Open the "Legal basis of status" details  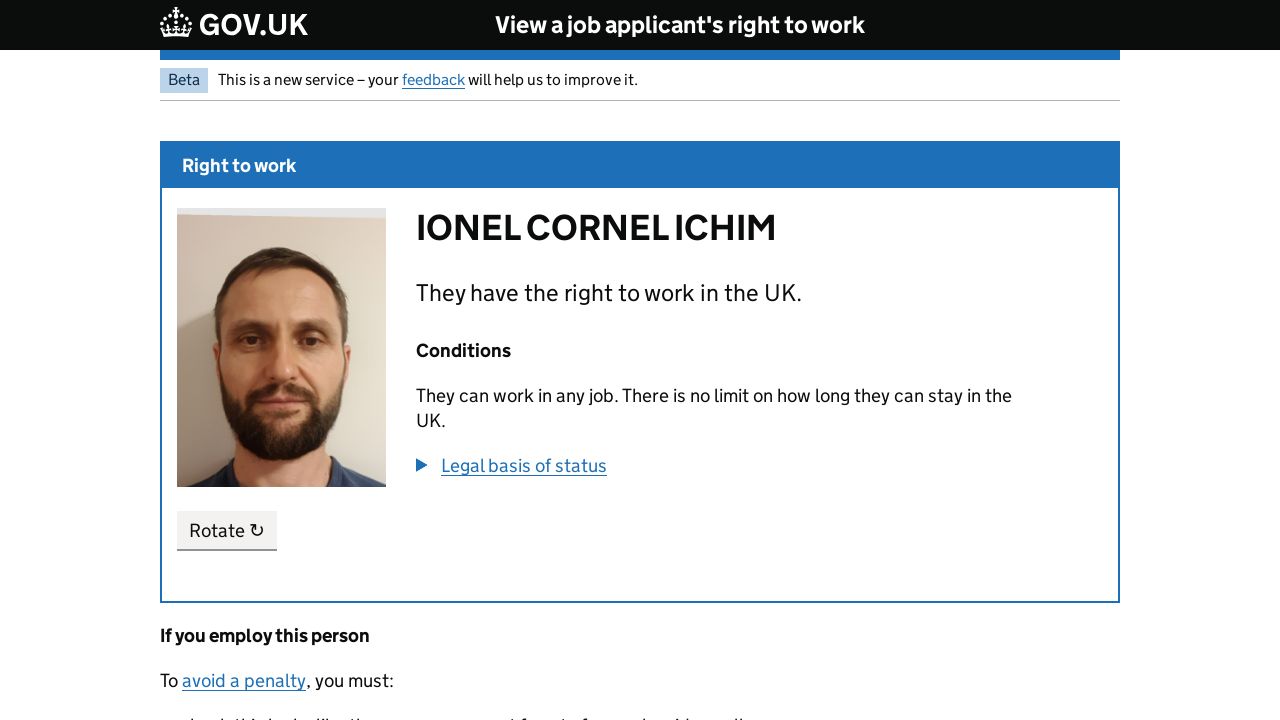click(x=523, y=466)
